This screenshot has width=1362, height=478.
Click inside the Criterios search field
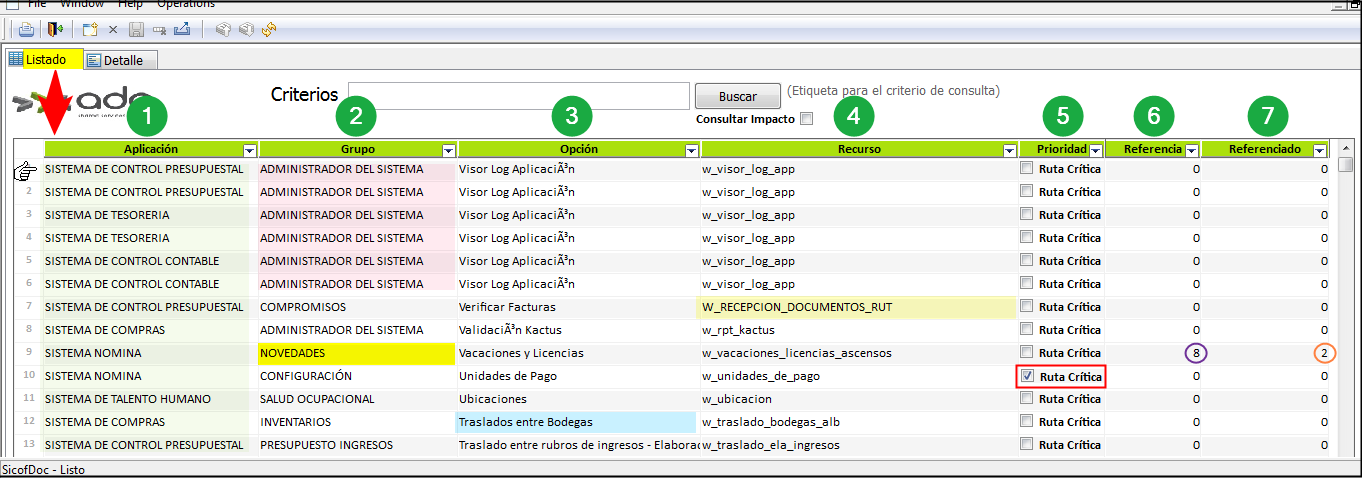[x=518, y=96]
